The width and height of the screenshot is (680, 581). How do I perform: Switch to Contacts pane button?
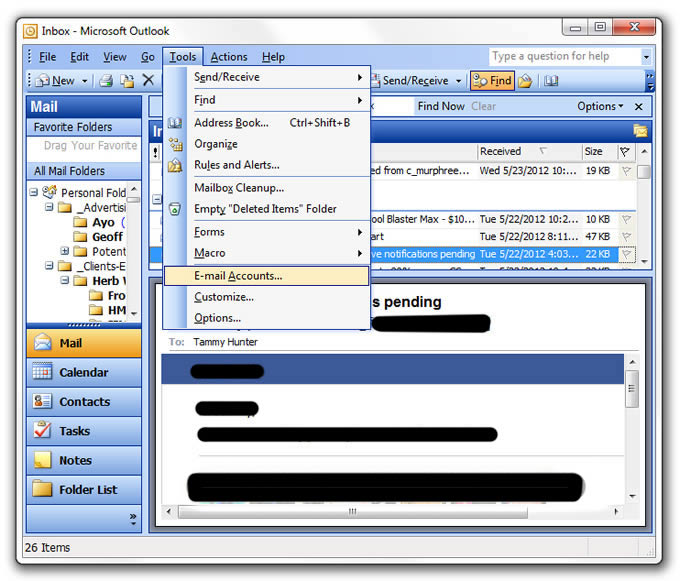[x=84, y=401]
